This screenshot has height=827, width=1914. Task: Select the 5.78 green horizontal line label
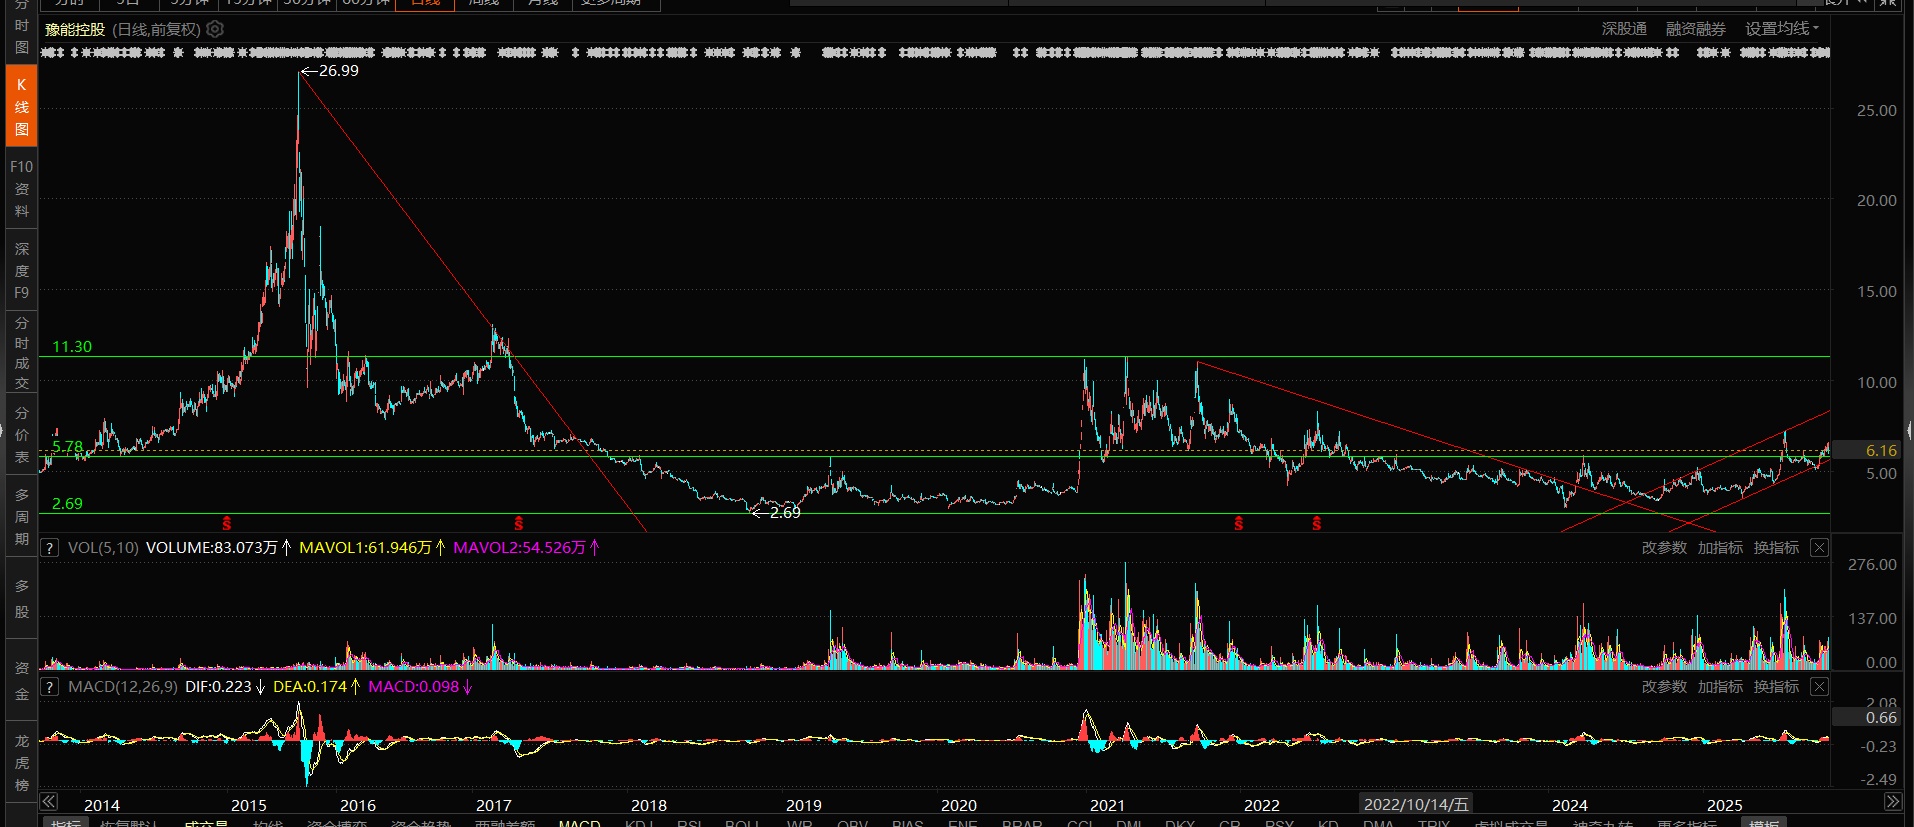(x=67, y=446)
